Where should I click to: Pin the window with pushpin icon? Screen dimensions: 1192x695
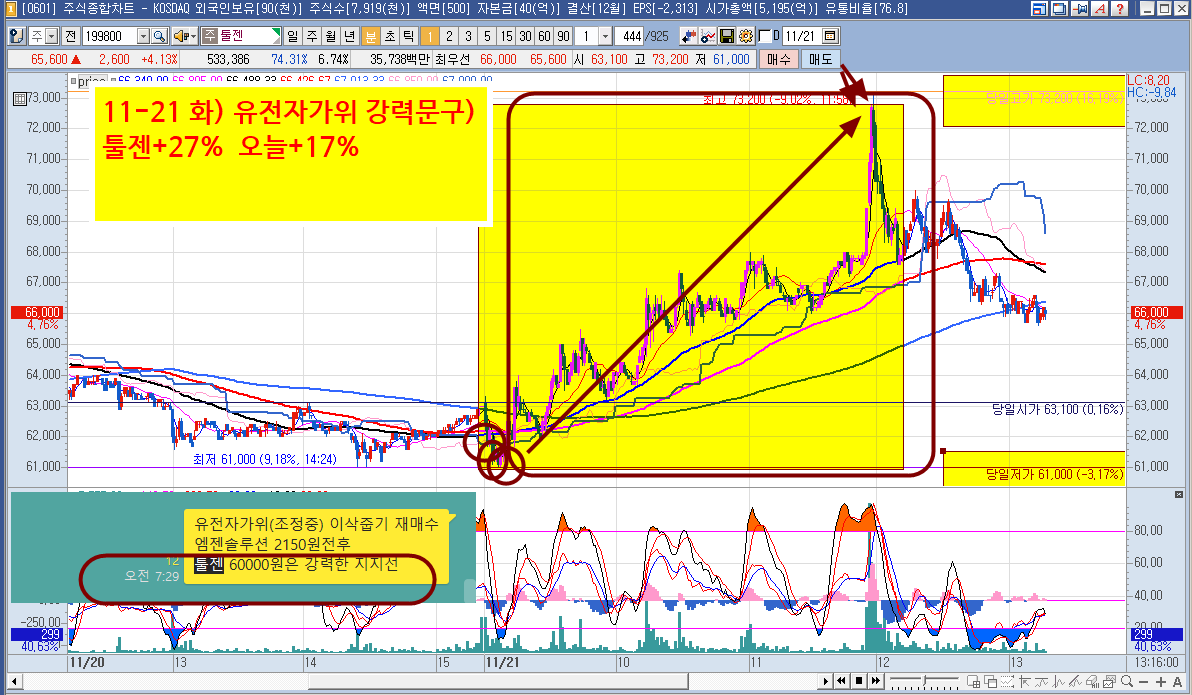(x=1079, y=8)
